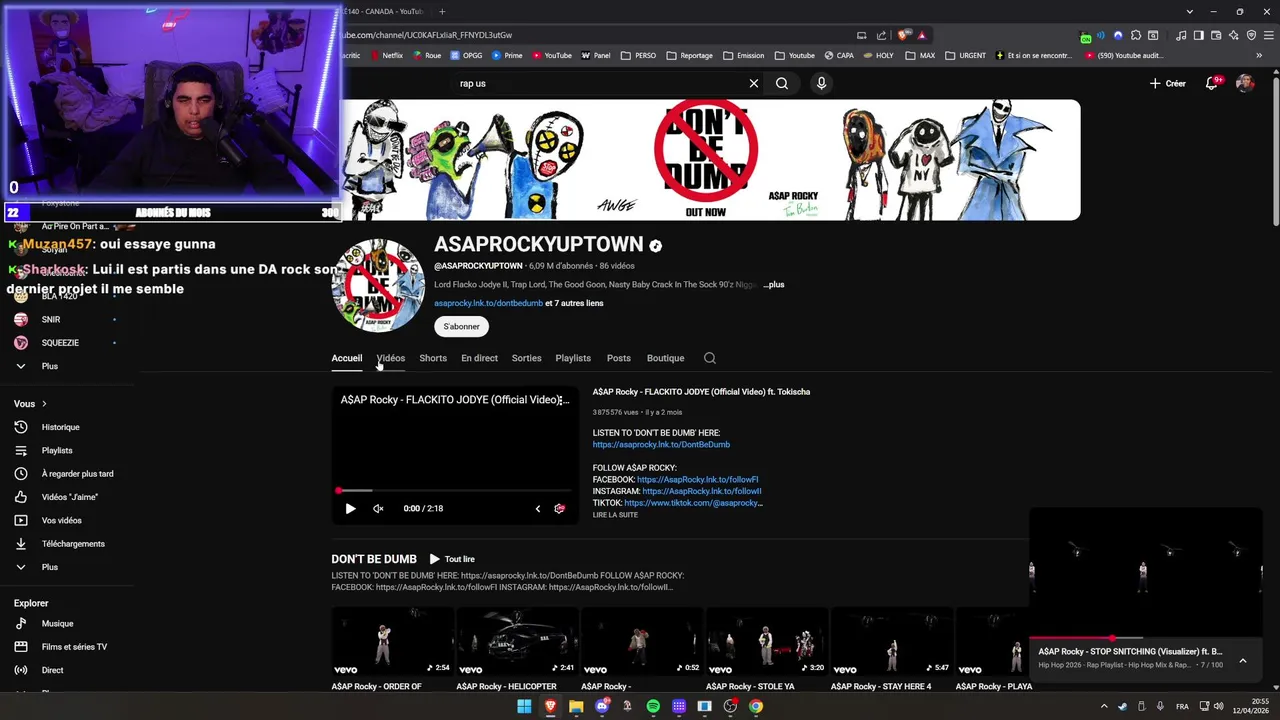Seek on the featured video progress bar
This screenshot has height=720, width=1280.
tap(455, 491)
